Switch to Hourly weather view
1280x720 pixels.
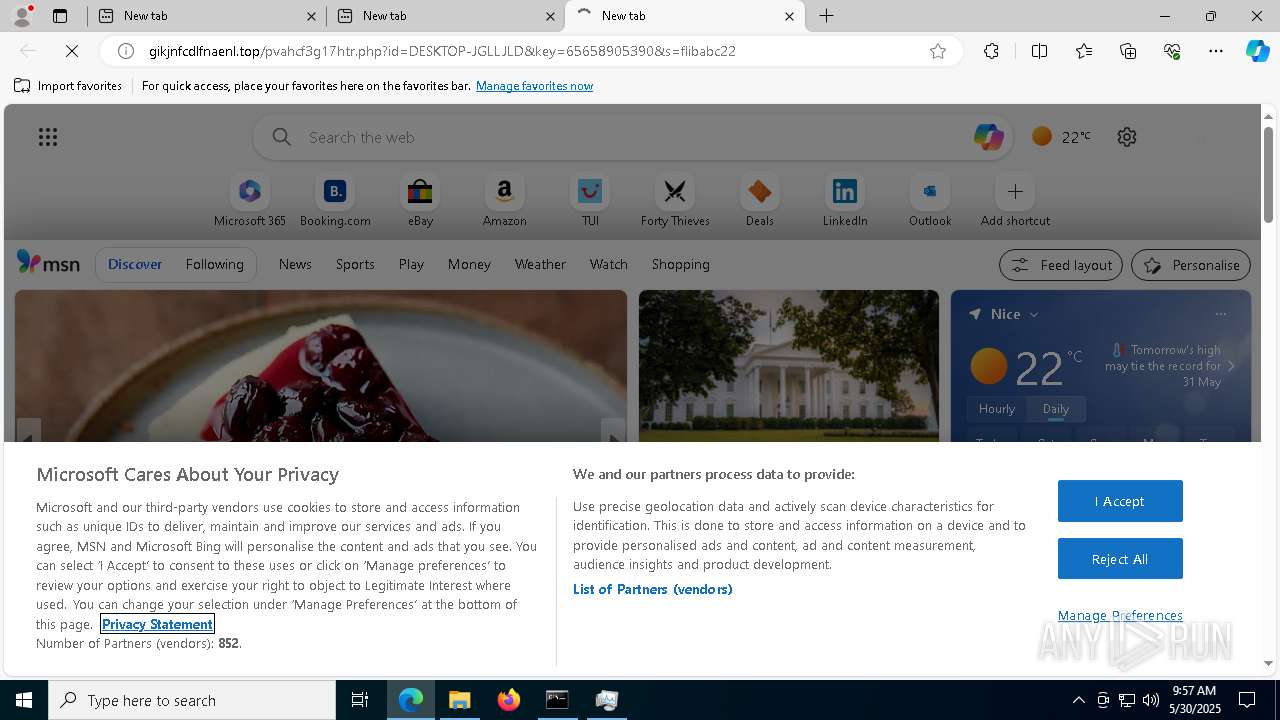point(997,408)
